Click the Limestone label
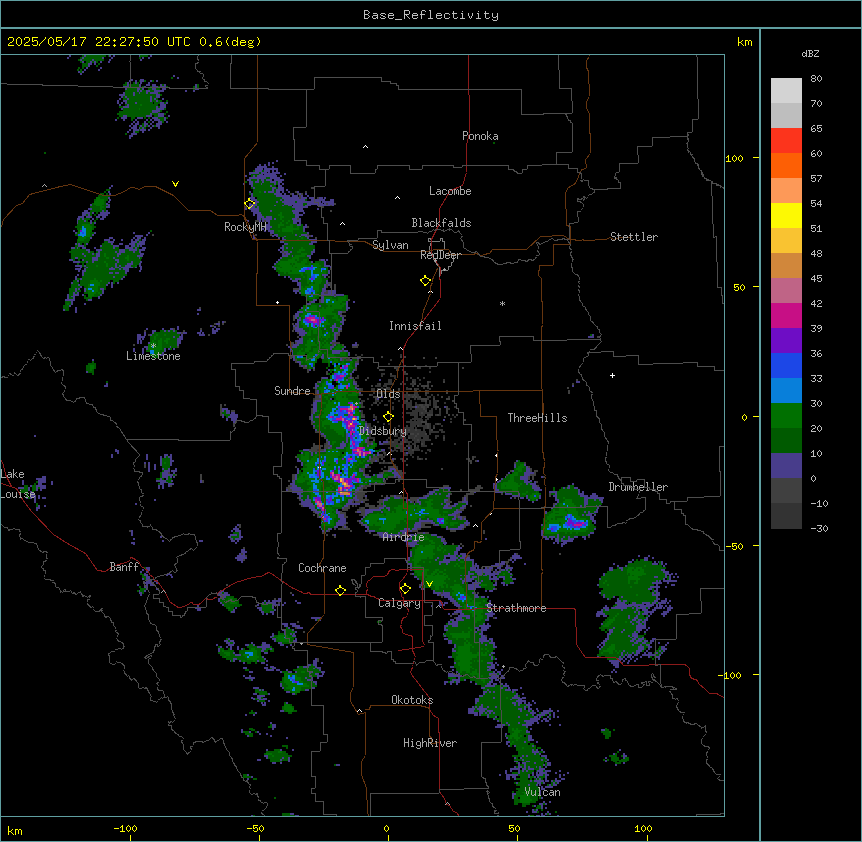 (x=153, y=356)
